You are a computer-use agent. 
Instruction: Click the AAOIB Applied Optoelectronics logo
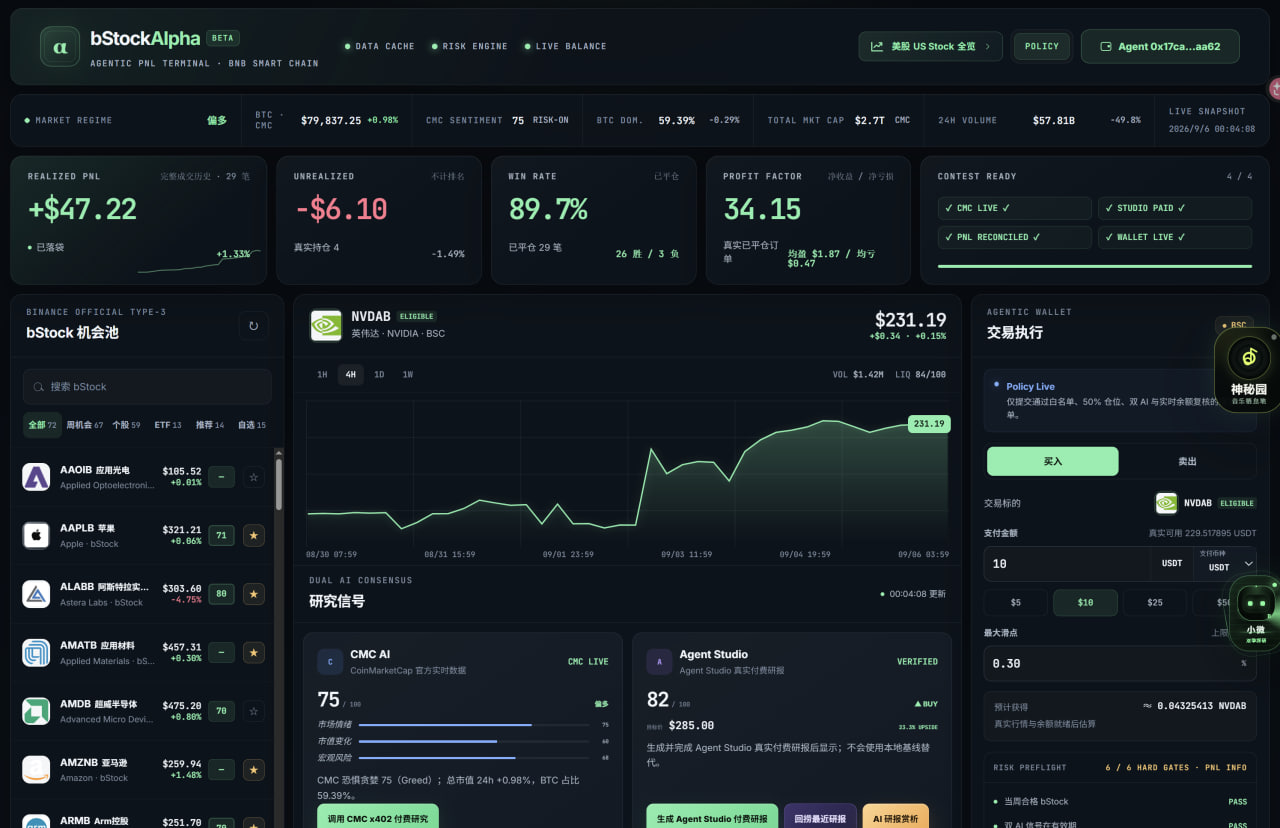(x=36, y=477)
